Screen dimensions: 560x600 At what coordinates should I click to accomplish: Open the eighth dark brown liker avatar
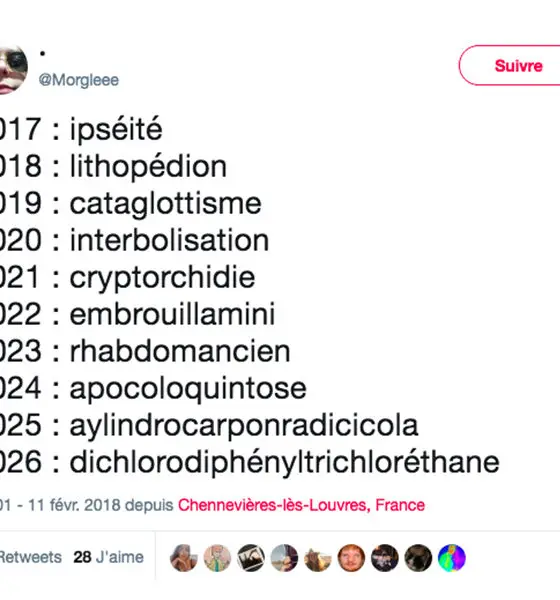click(x=418, y=558)
